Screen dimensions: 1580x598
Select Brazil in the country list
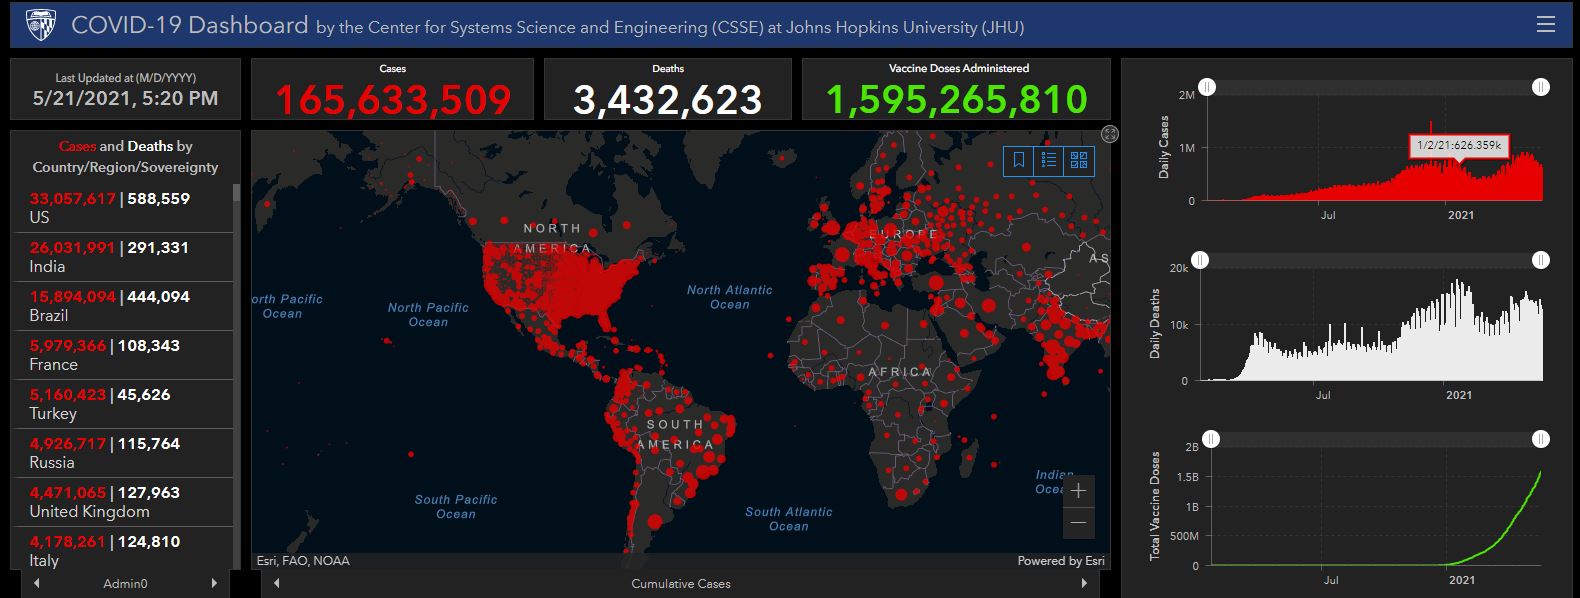[120, 306]
